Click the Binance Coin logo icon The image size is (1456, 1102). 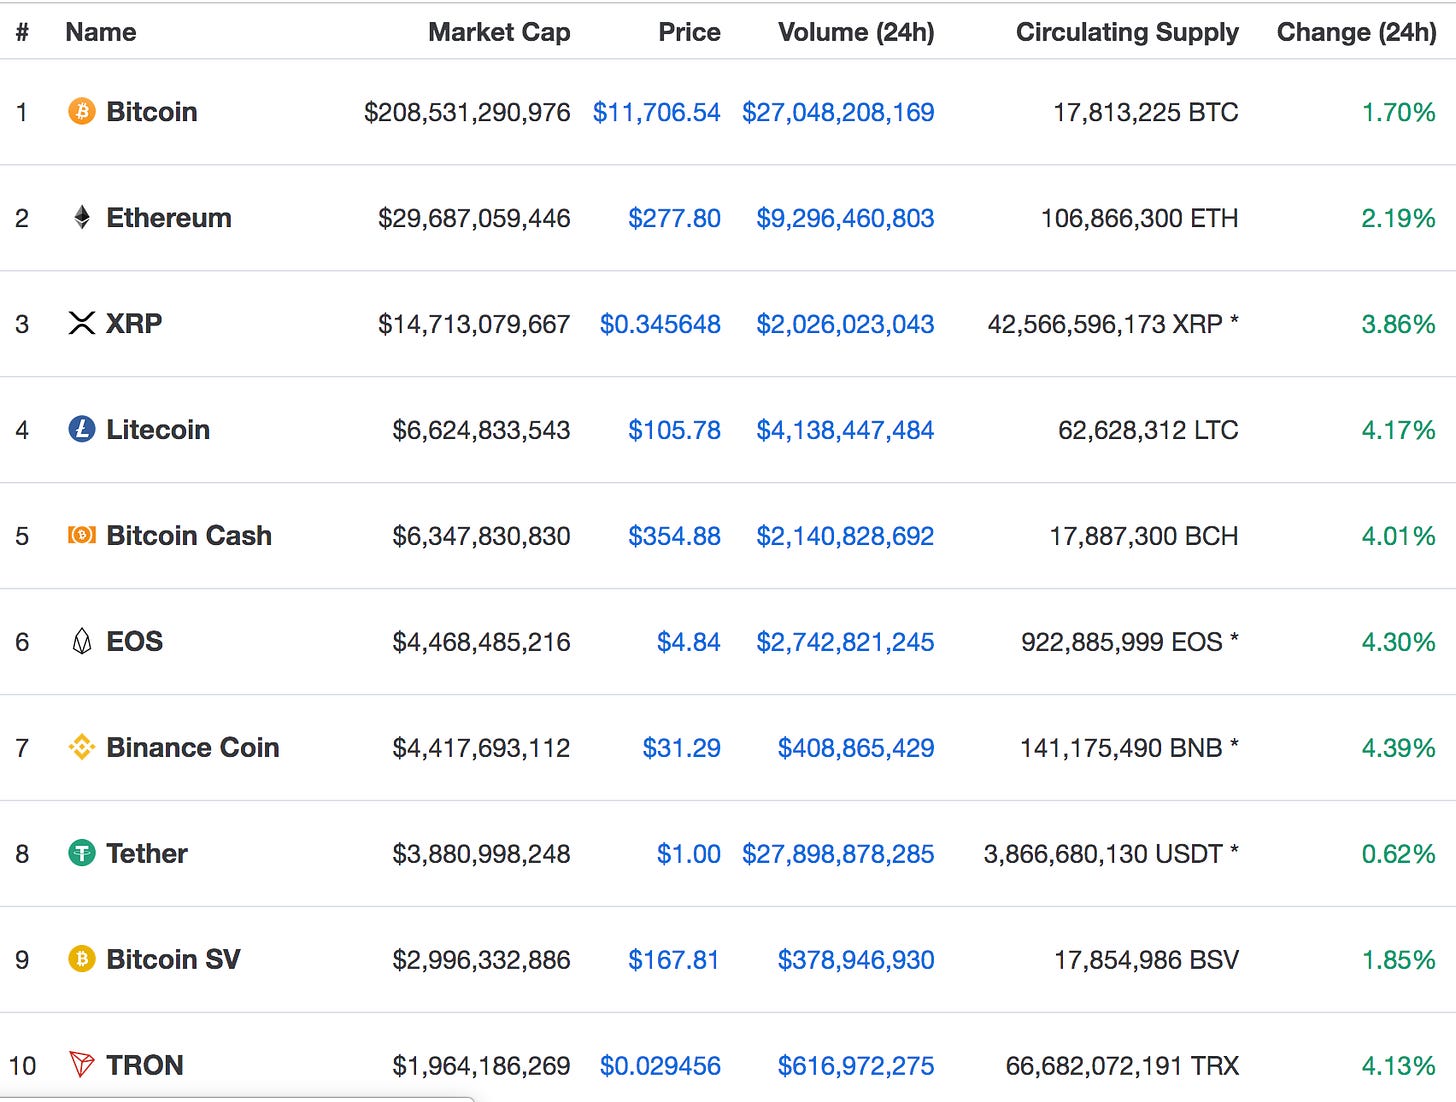[82, 747]
